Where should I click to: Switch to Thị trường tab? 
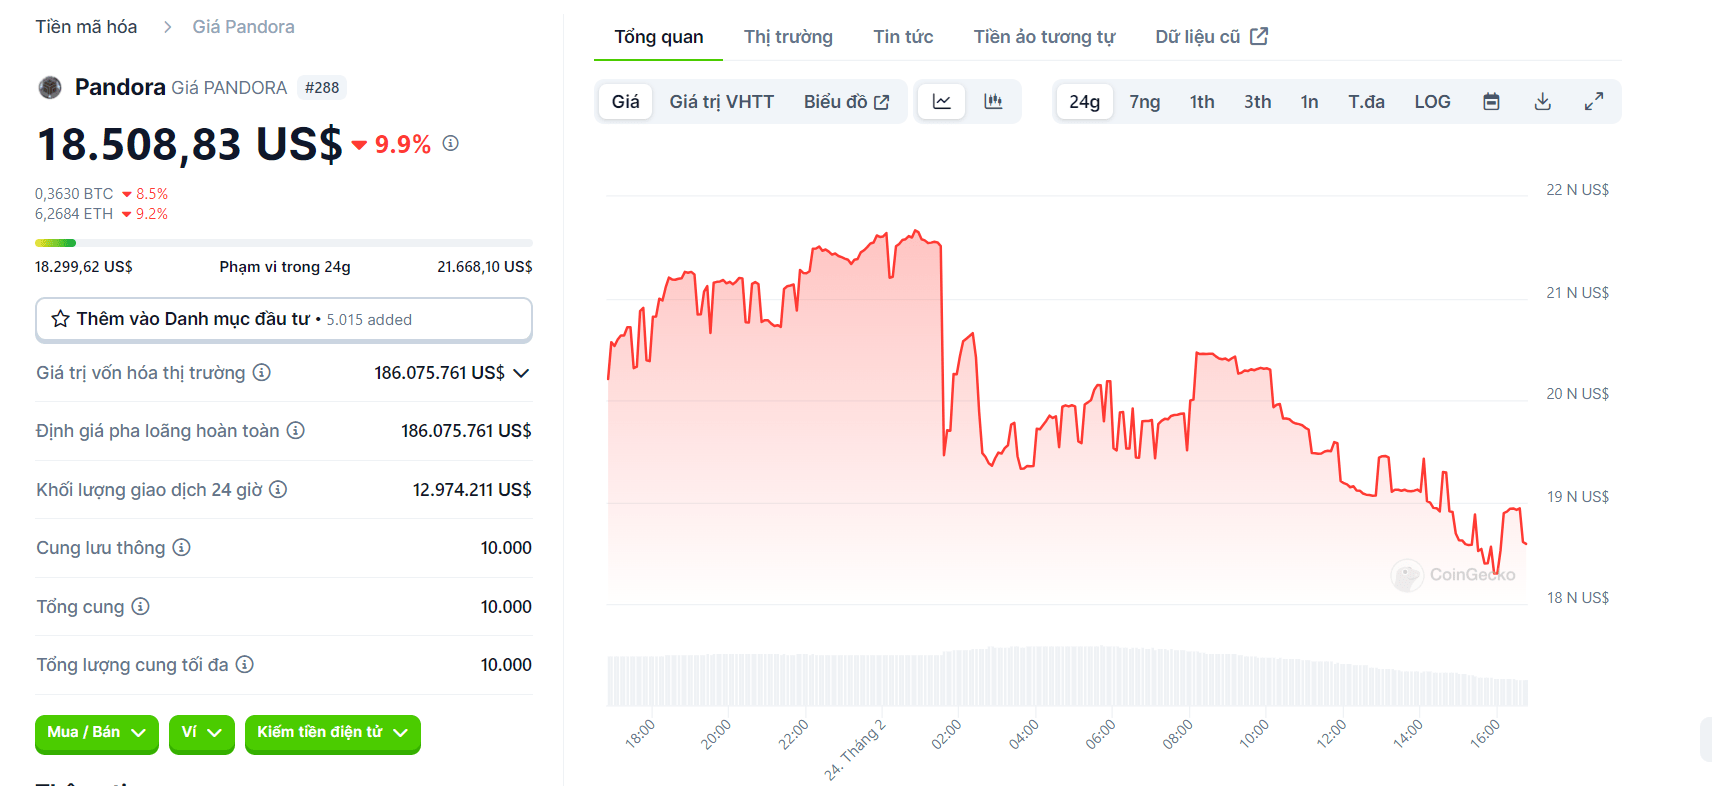point(788,37)
